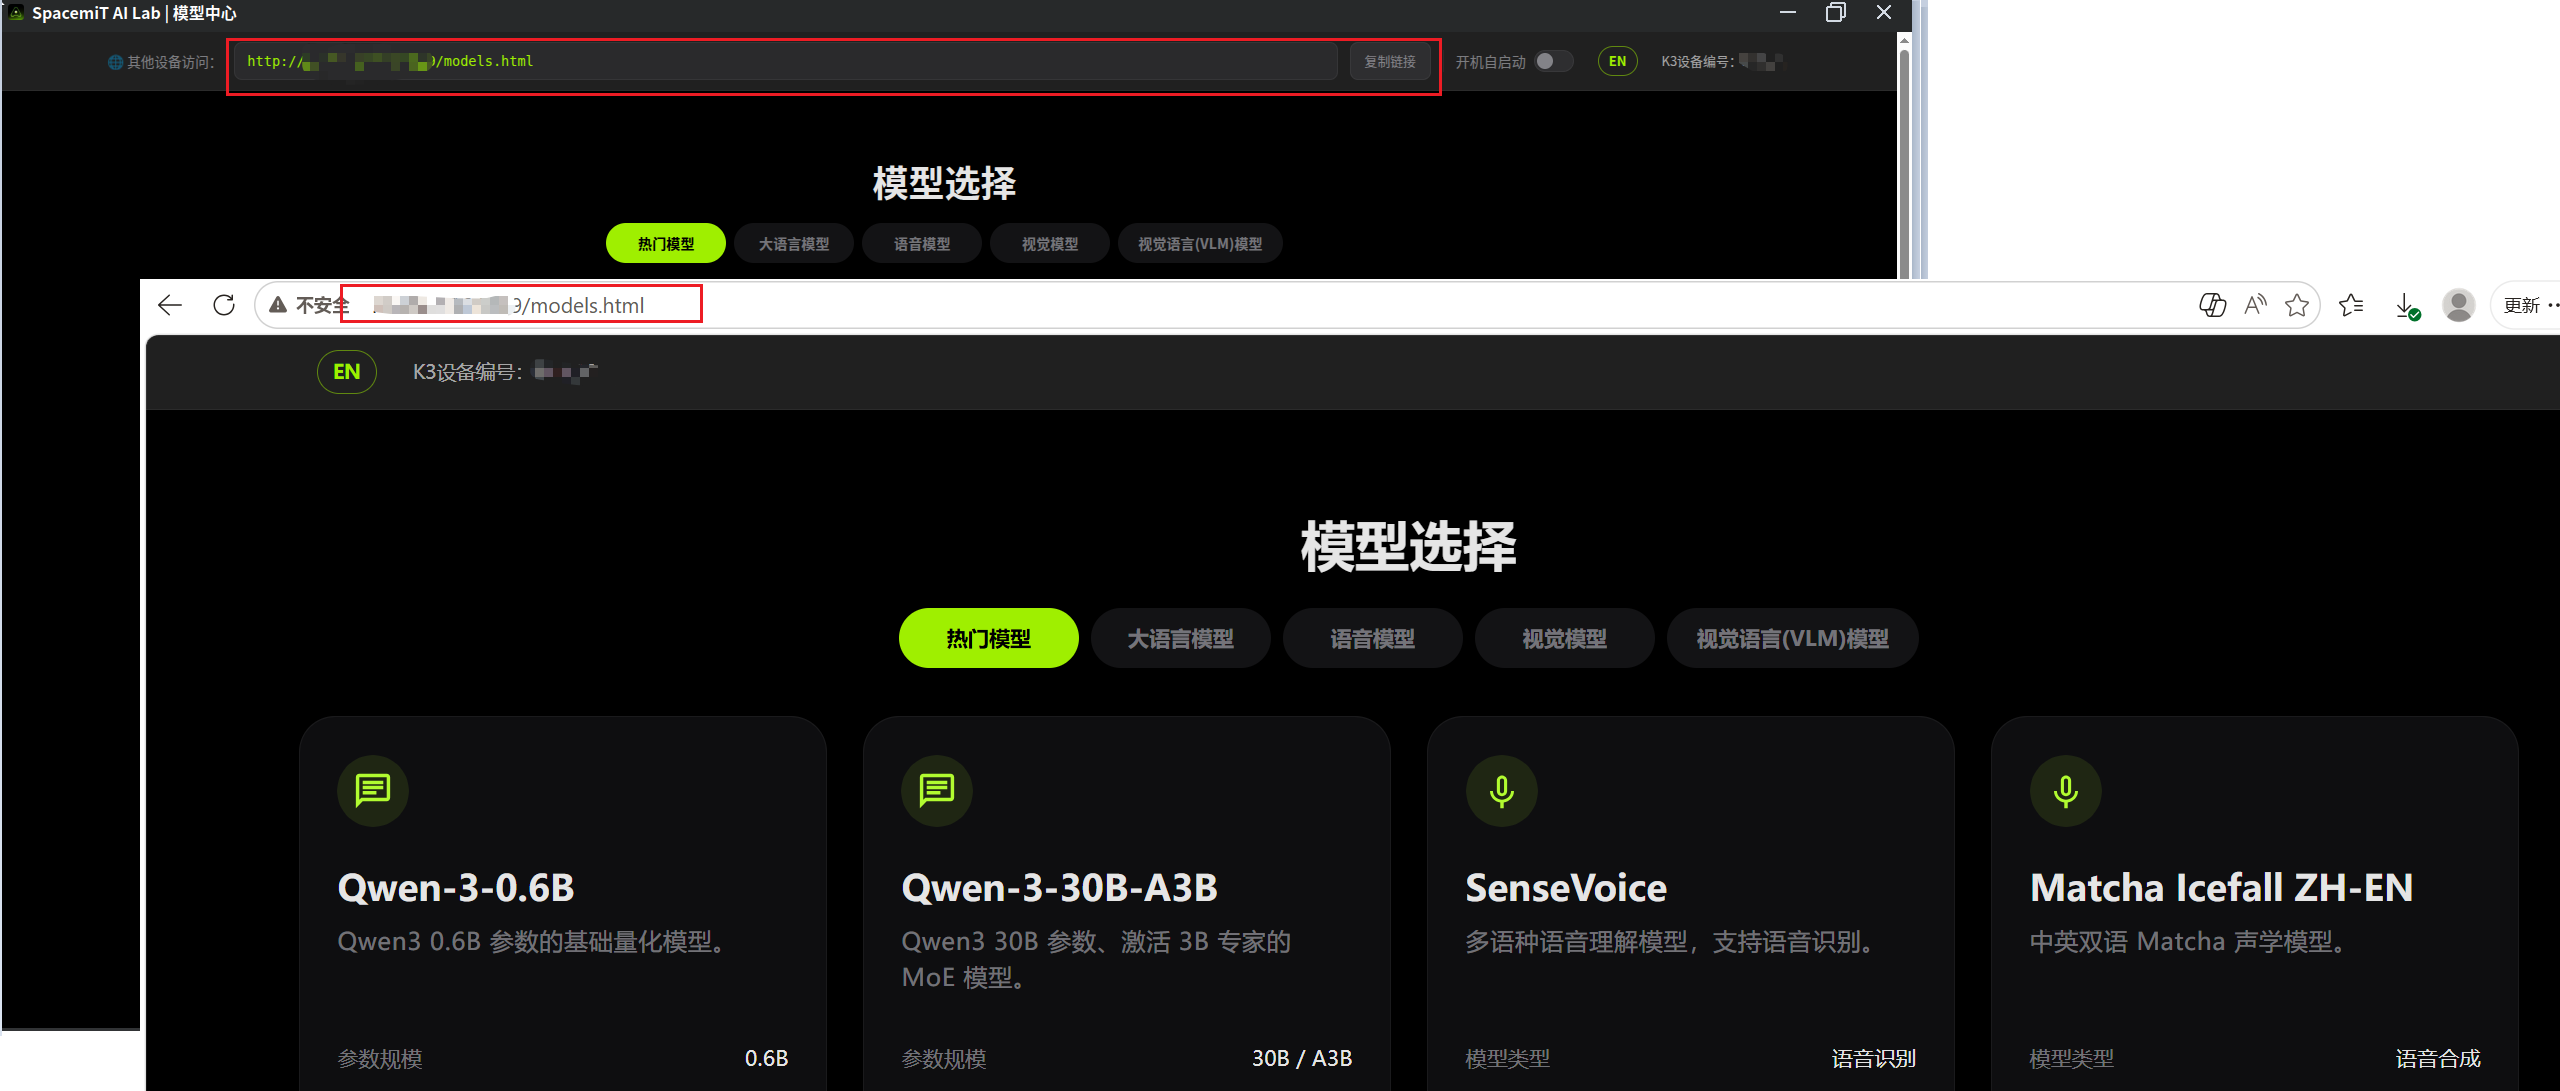This screenshot has width=2560, height=1091.
Task: Click the K3设备编号 label in browser page
Action: 467,372
